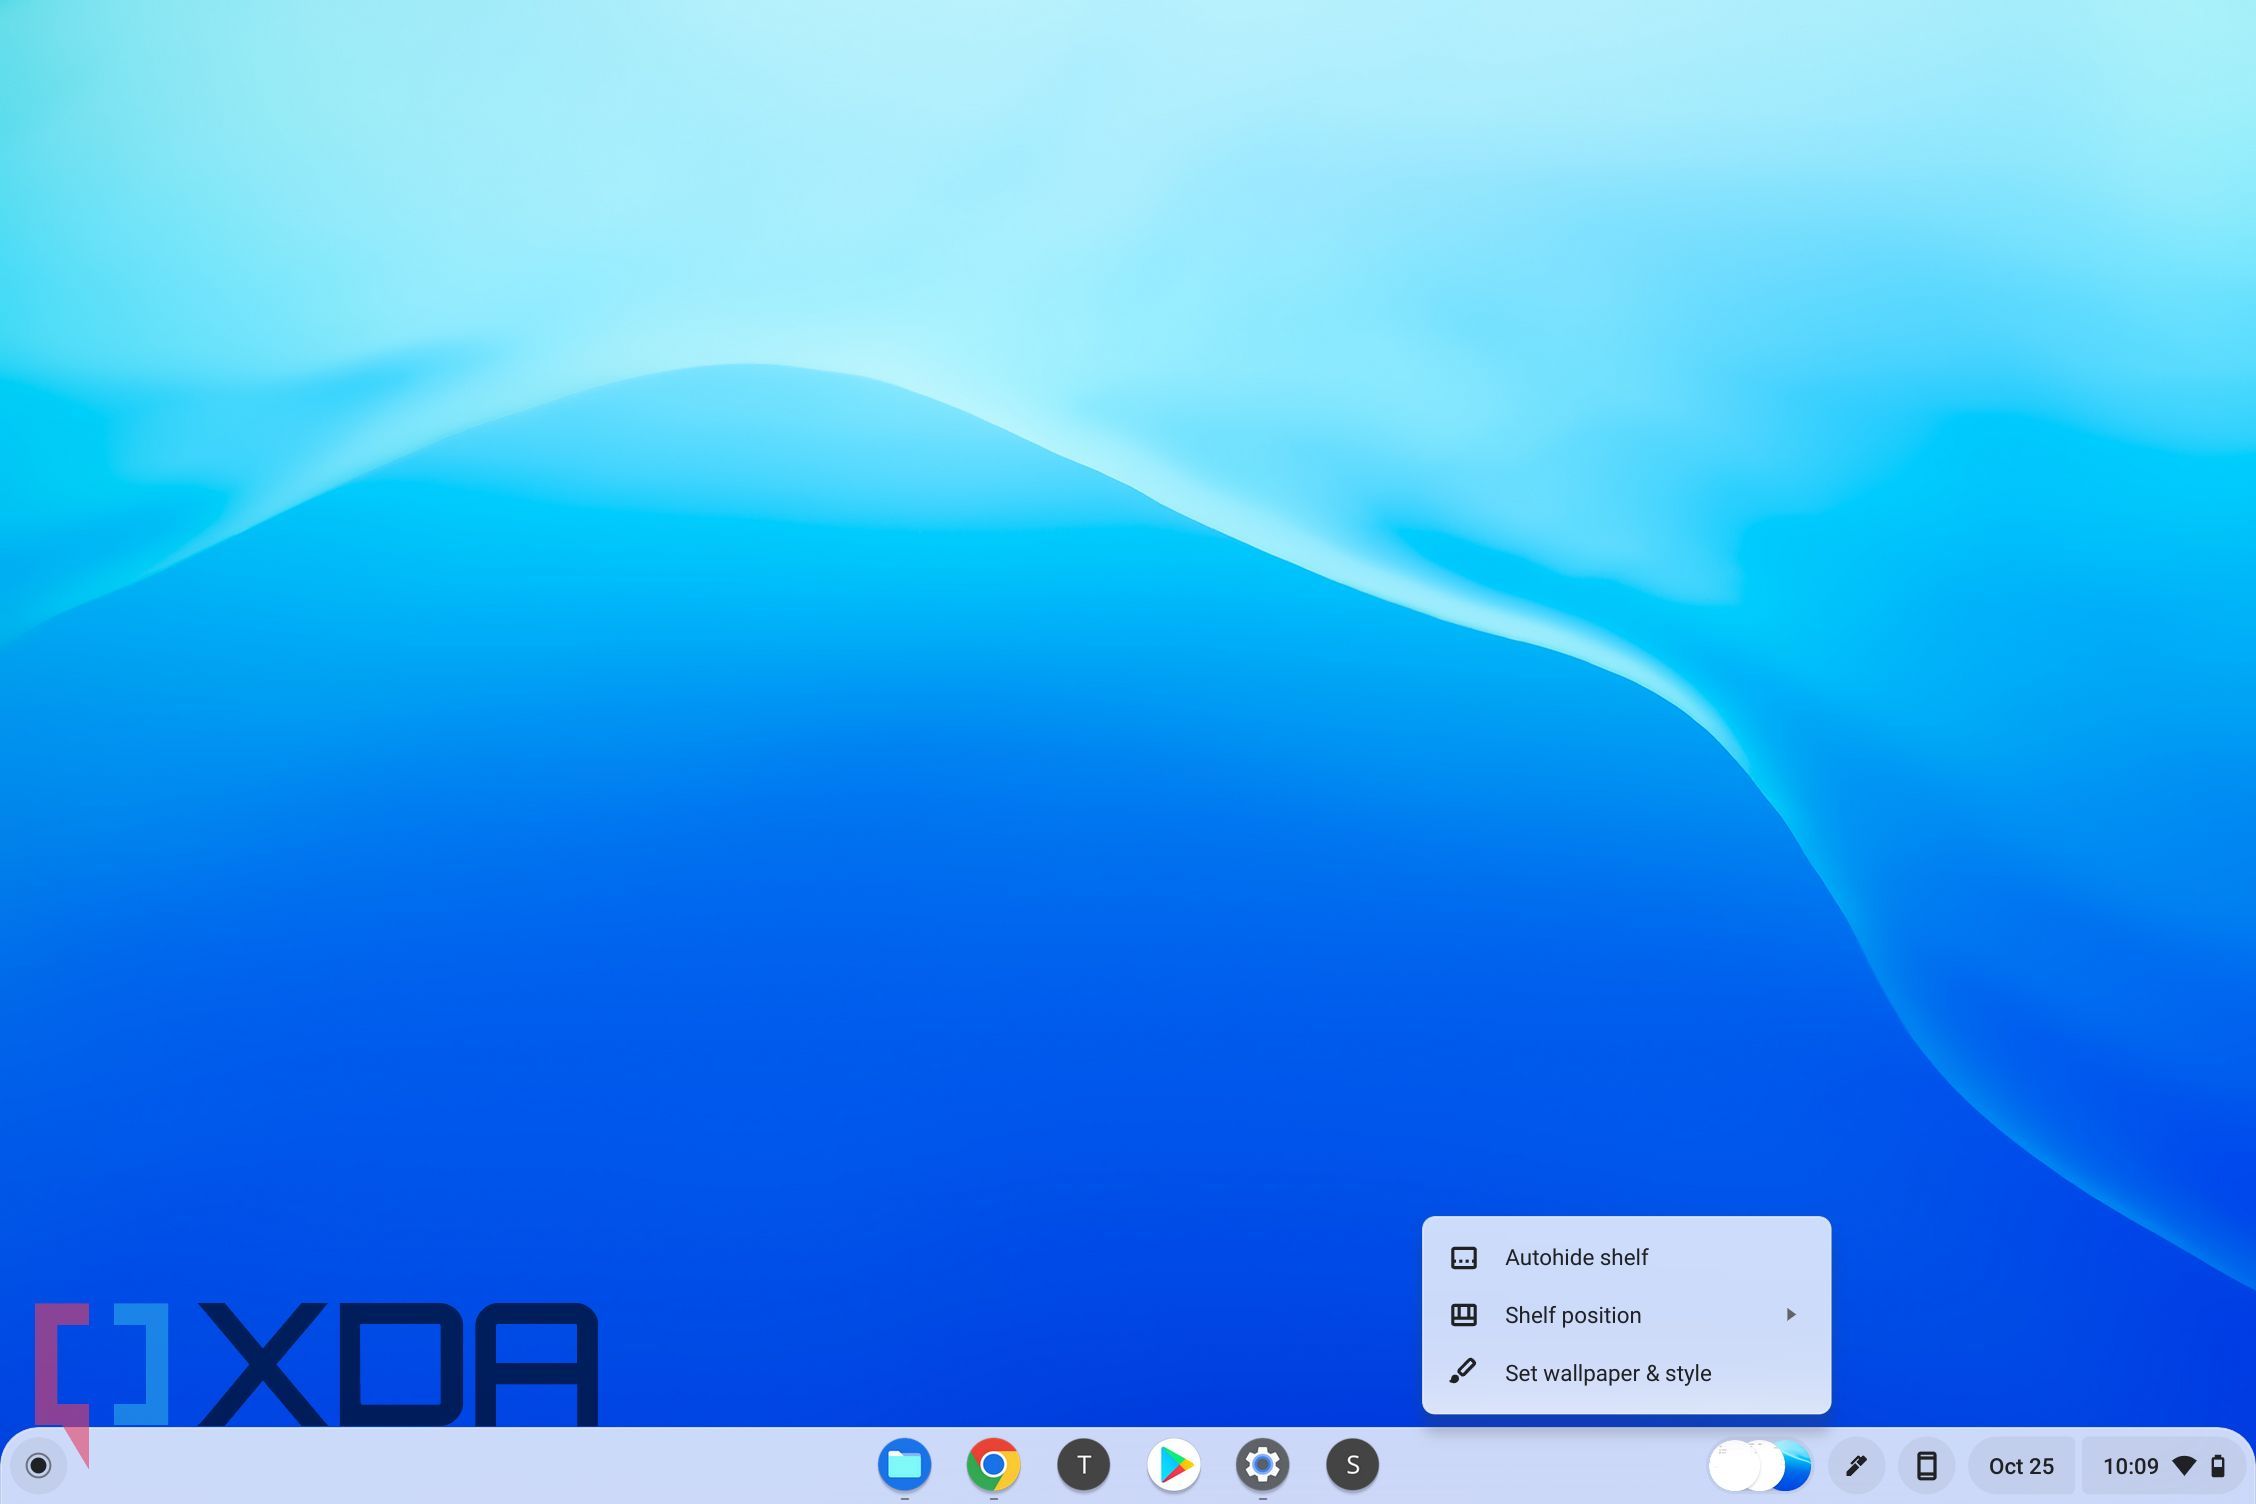Open stylus tools pen icon
Viewport: 2256px width, 1504px height.
[1856, 1466]
